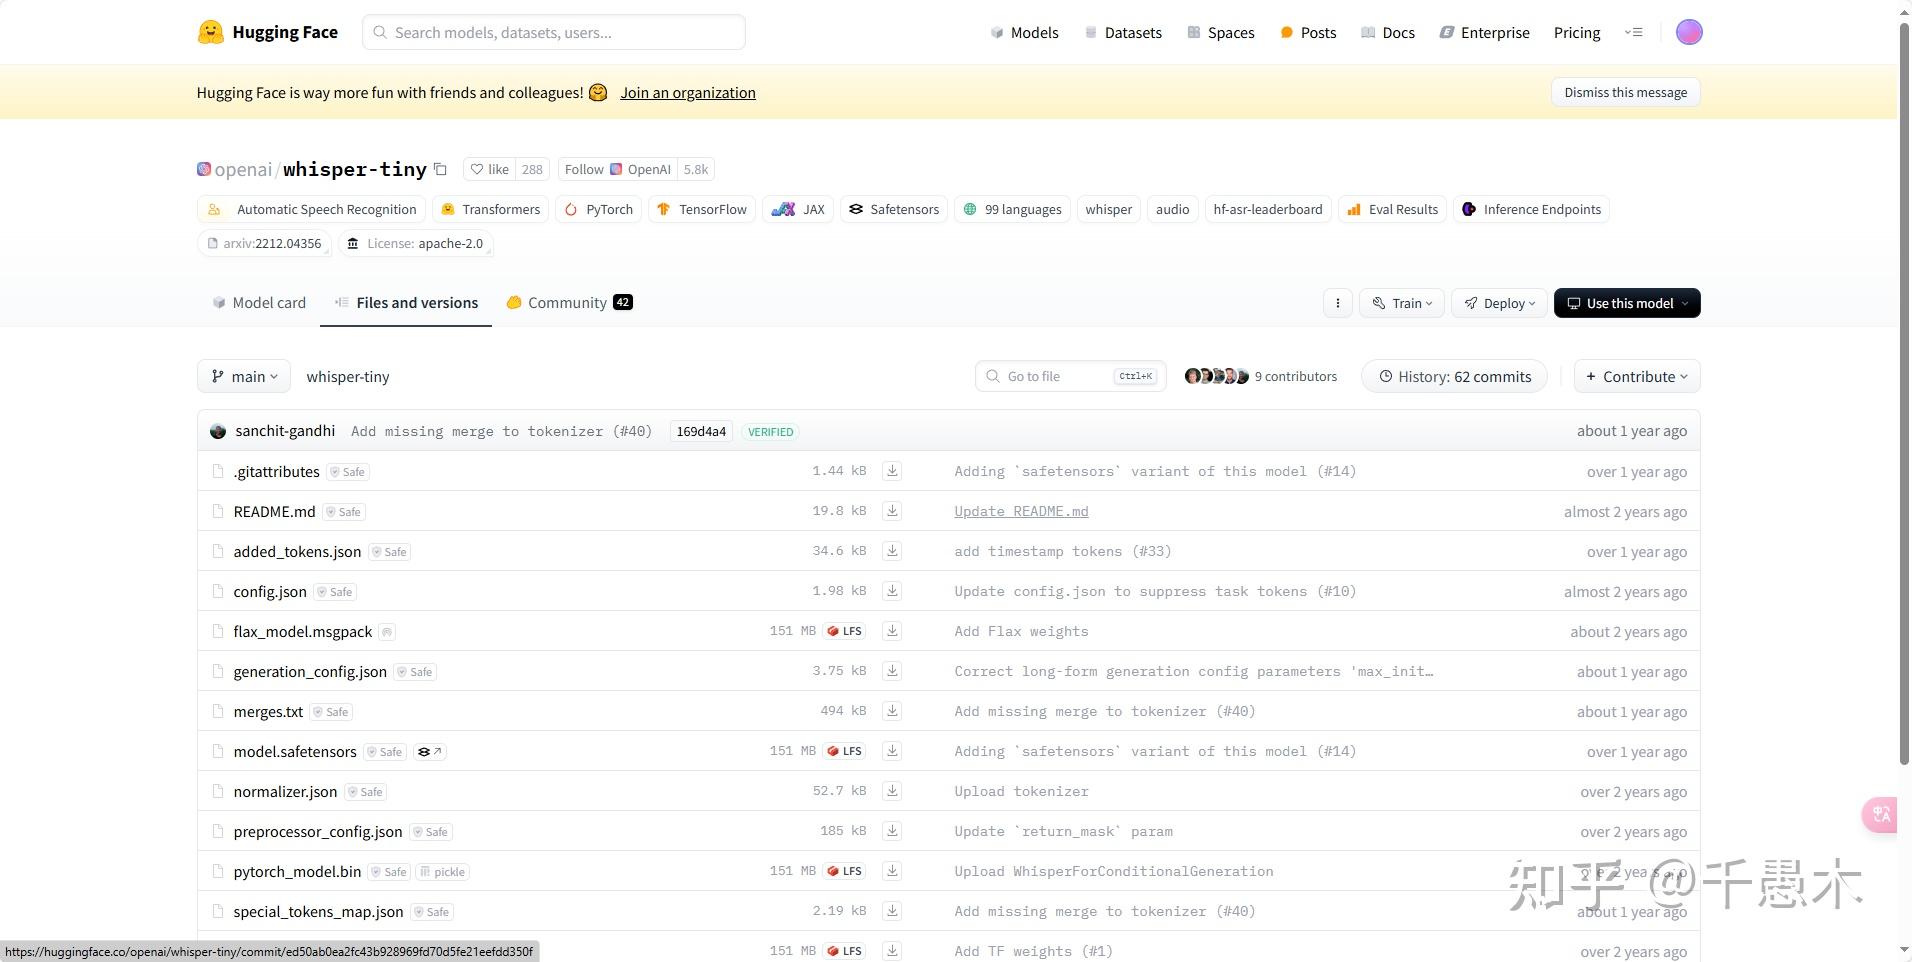Expand the main branch dropdown

[x=244, y=376]
